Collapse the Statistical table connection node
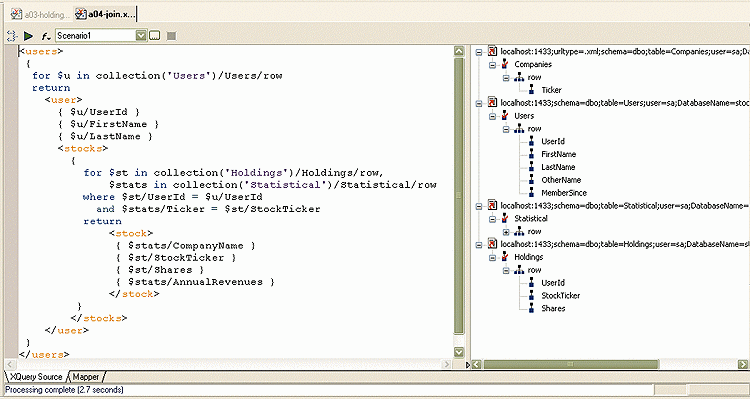The height and width of the screenshot is (399, 750). coord(479,206)
